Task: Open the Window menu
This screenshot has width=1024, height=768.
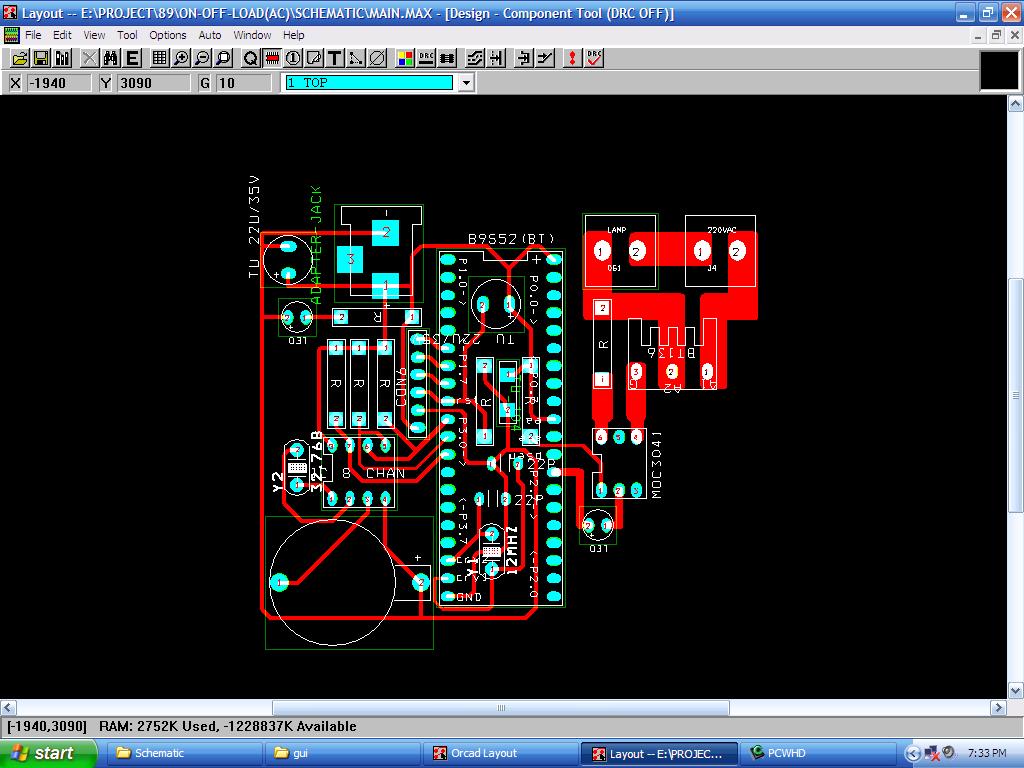Action: [252, 35]
